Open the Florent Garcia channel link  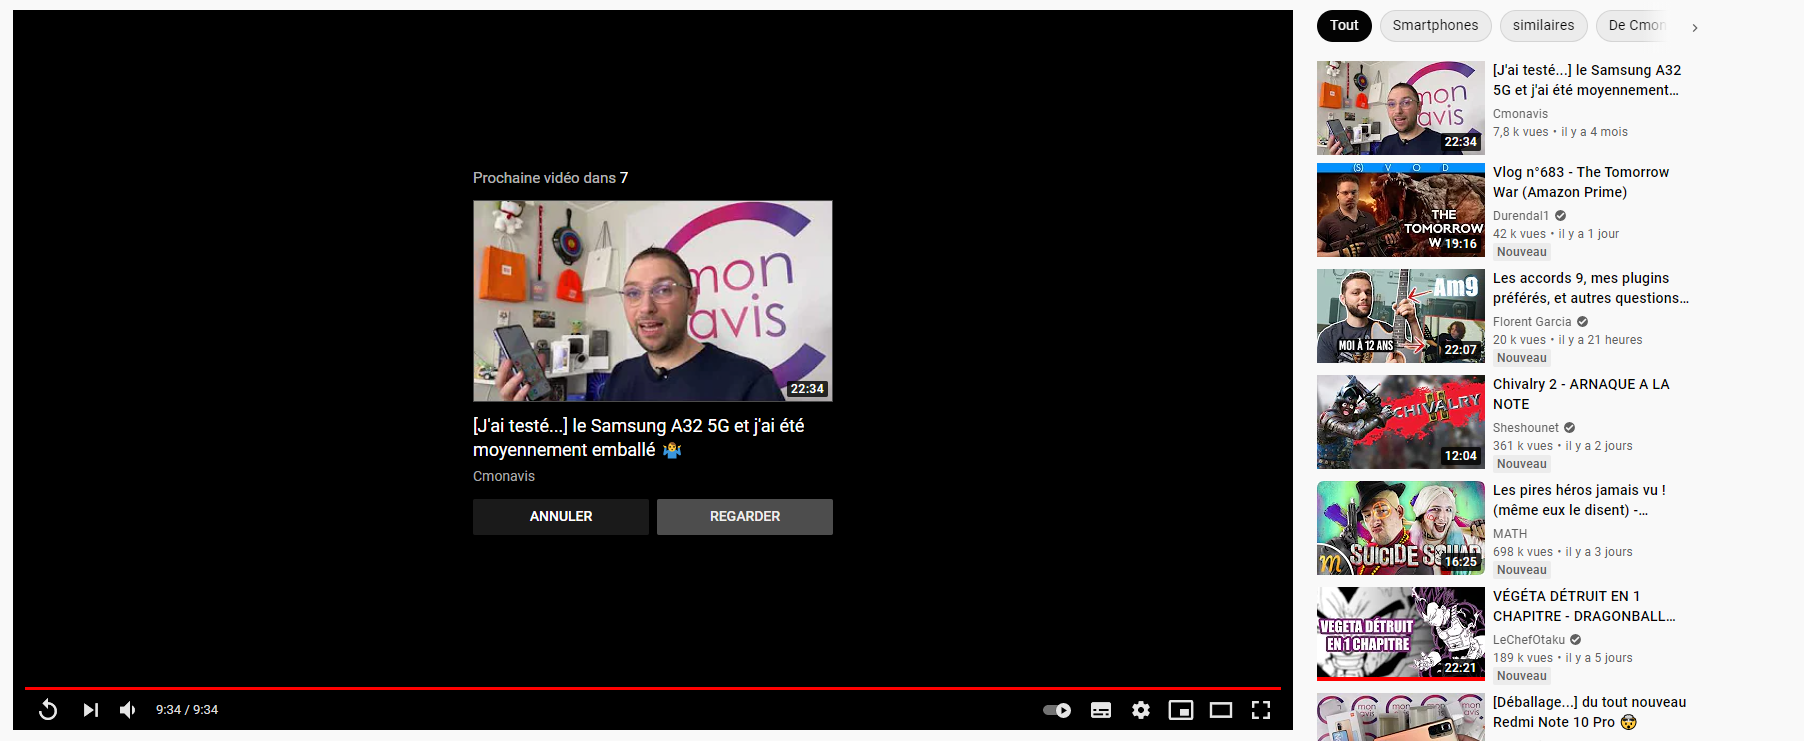tap(1532, 322)
